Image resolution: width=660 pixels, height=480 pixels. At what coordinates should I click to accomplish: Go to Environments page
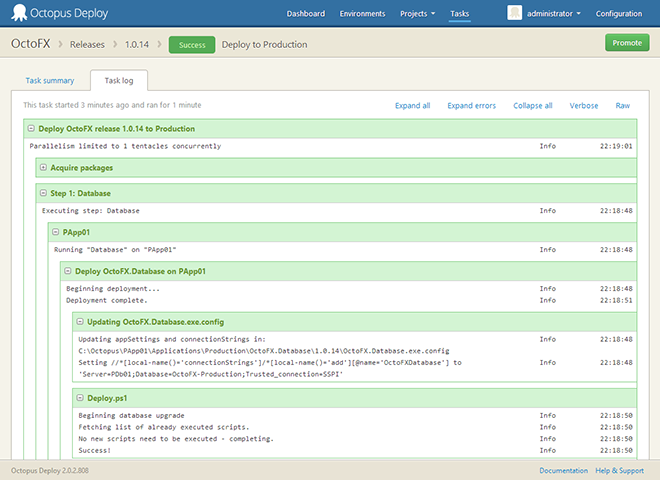(x=362, y=14)
